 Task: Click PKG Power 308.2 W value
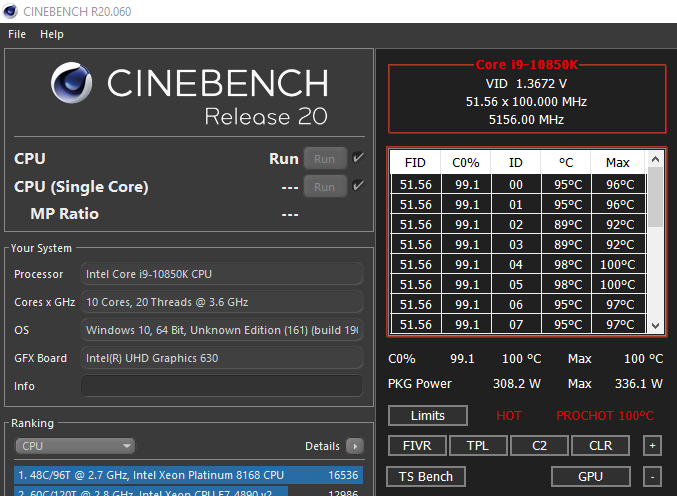pos(517,384)
